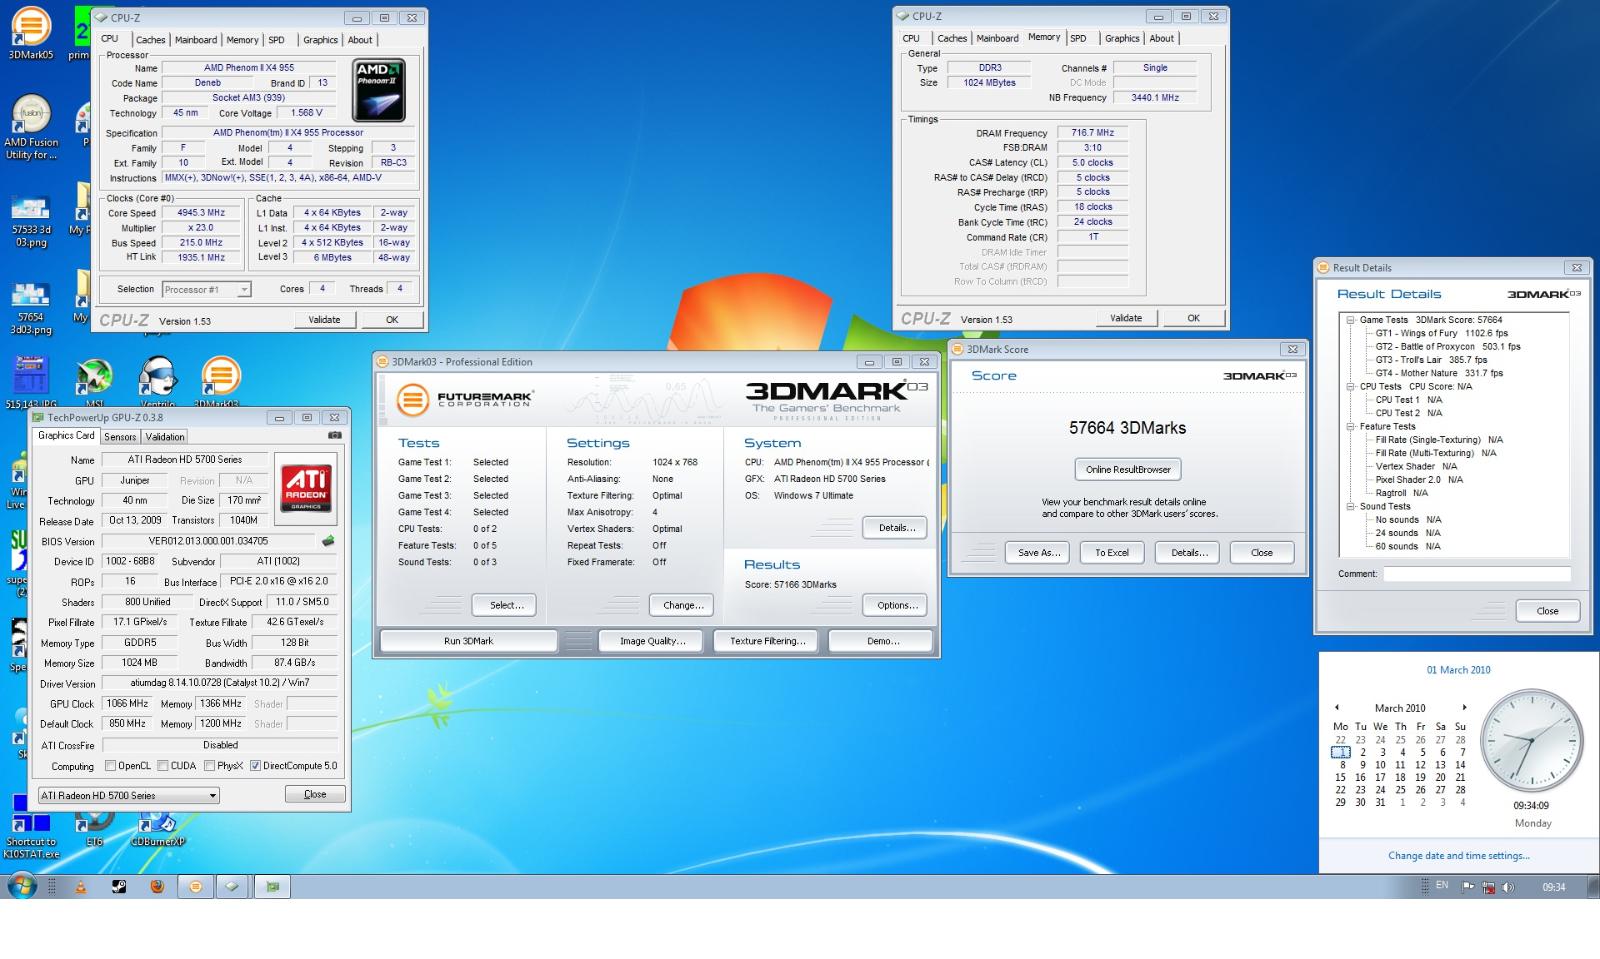This screenshot has width=1600, height=959.
Task: Click the To Excel button in 3DMark Score
Action: (x=1111, y=552)
